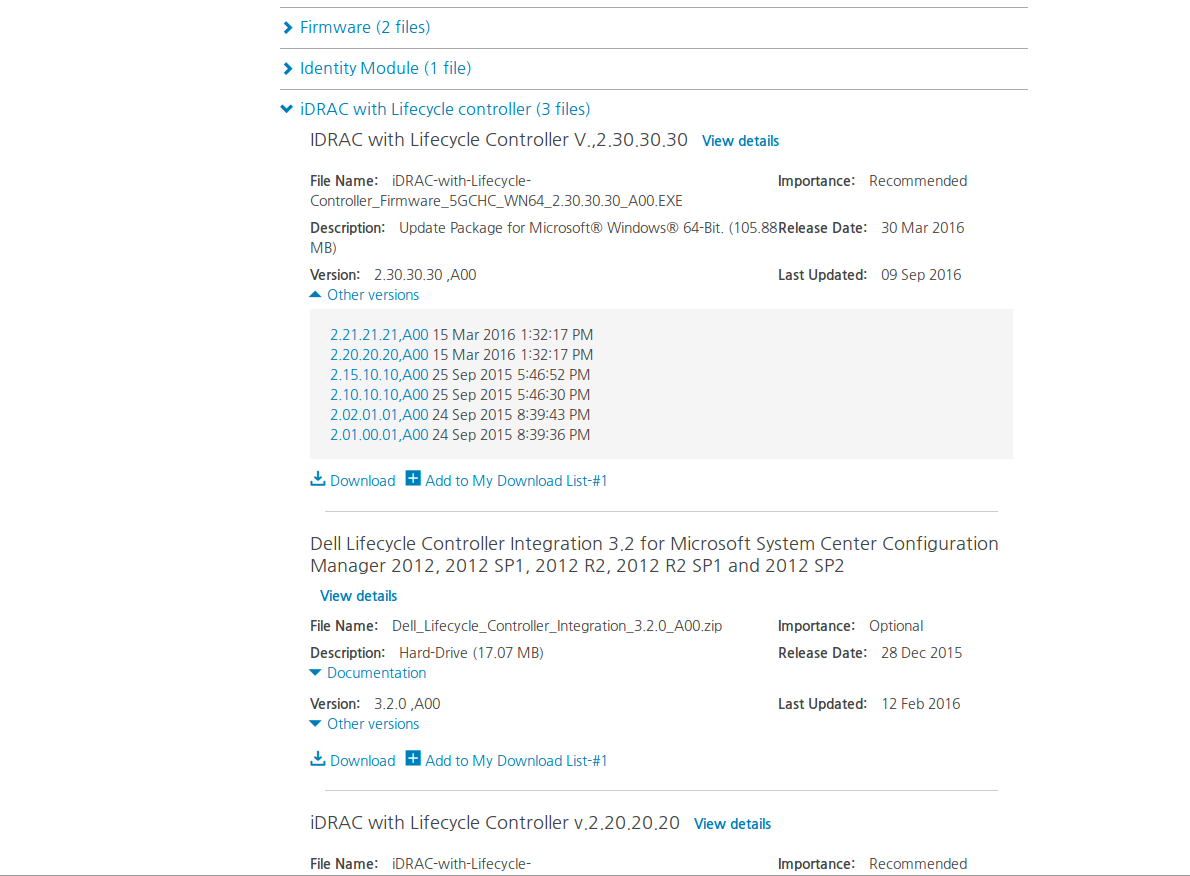1190x876 pixels.
Task: Expand the Identity Module (1 file) section
Action: (384, 68)
